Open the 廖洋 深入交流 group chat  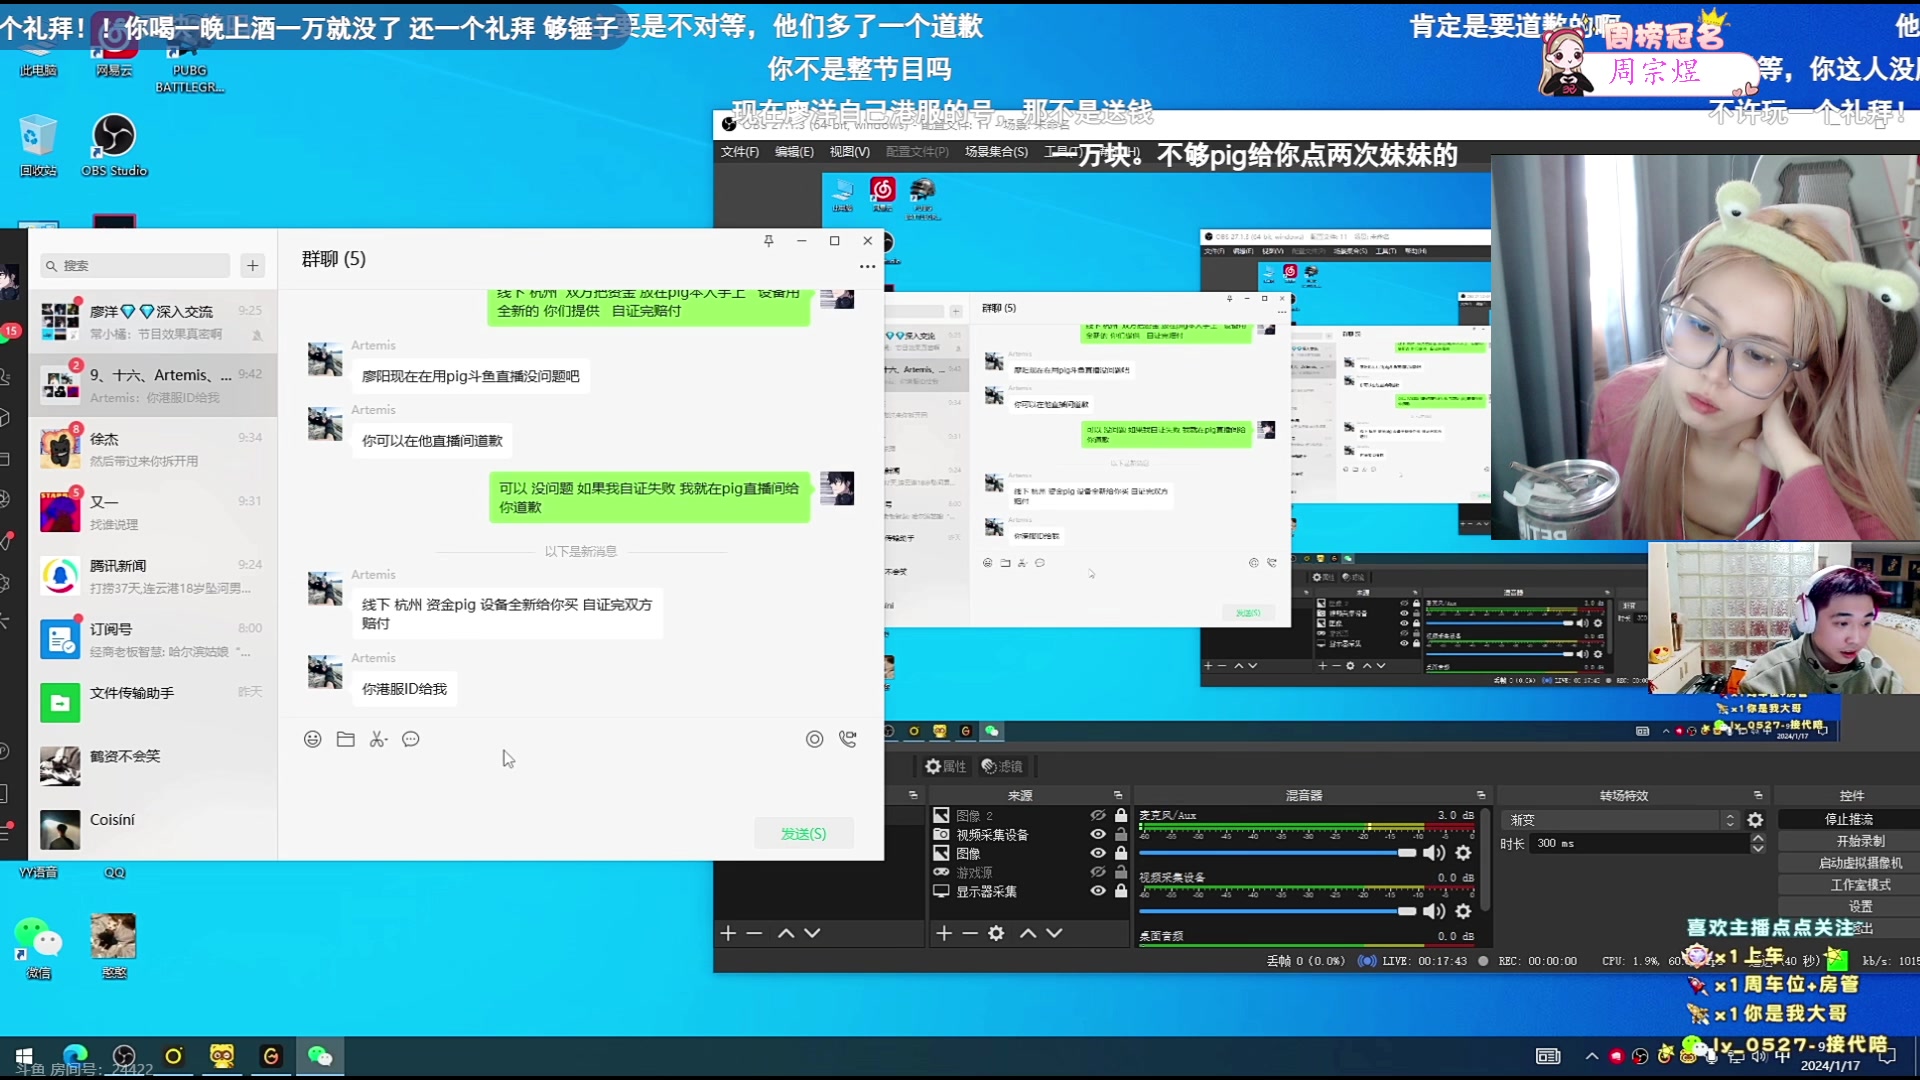tap(153, 322)
